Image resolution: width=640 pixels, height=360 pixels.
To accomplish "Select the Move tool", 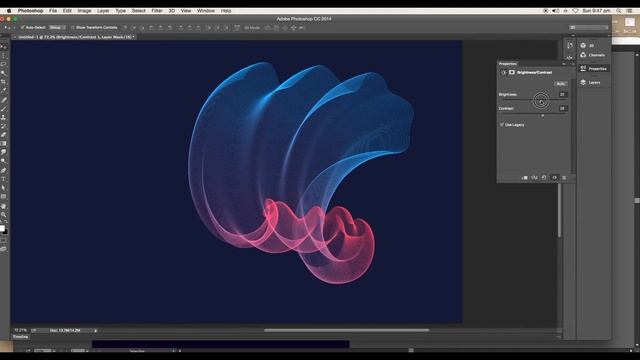I will click(x=4, y=47).
